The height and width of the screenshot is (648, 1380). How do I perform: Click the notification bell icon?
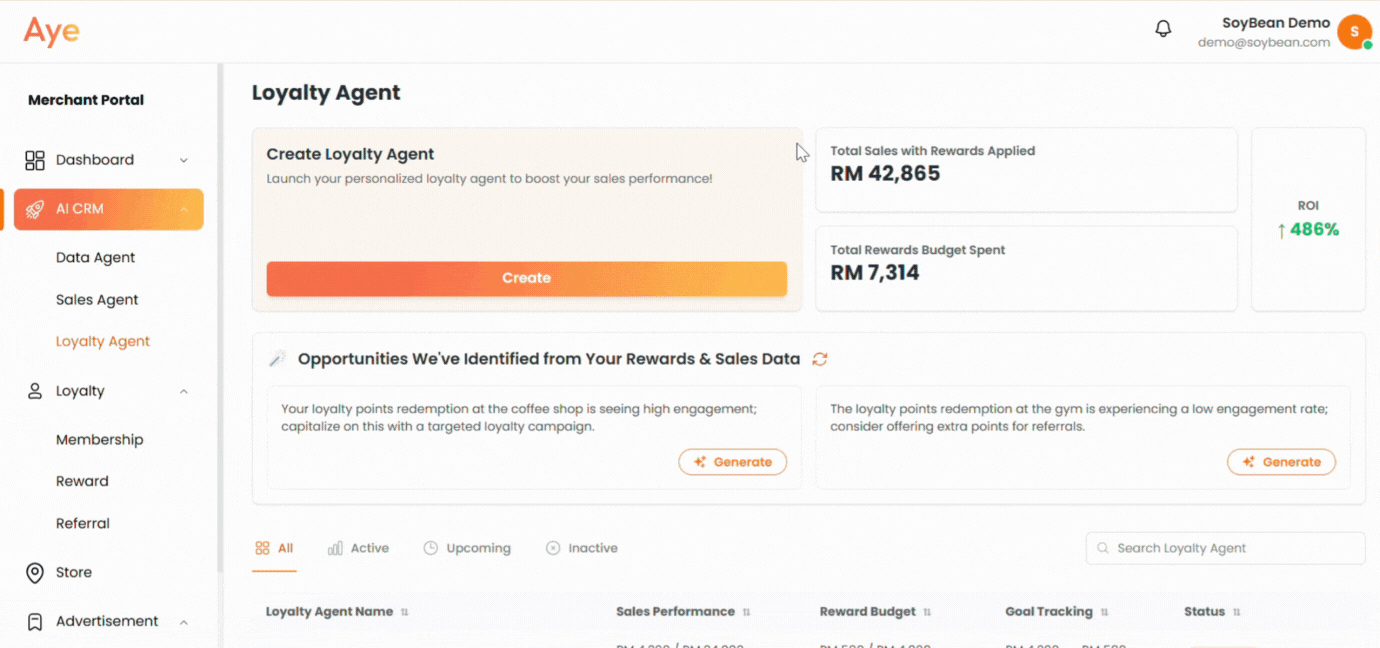point(1163,28)
